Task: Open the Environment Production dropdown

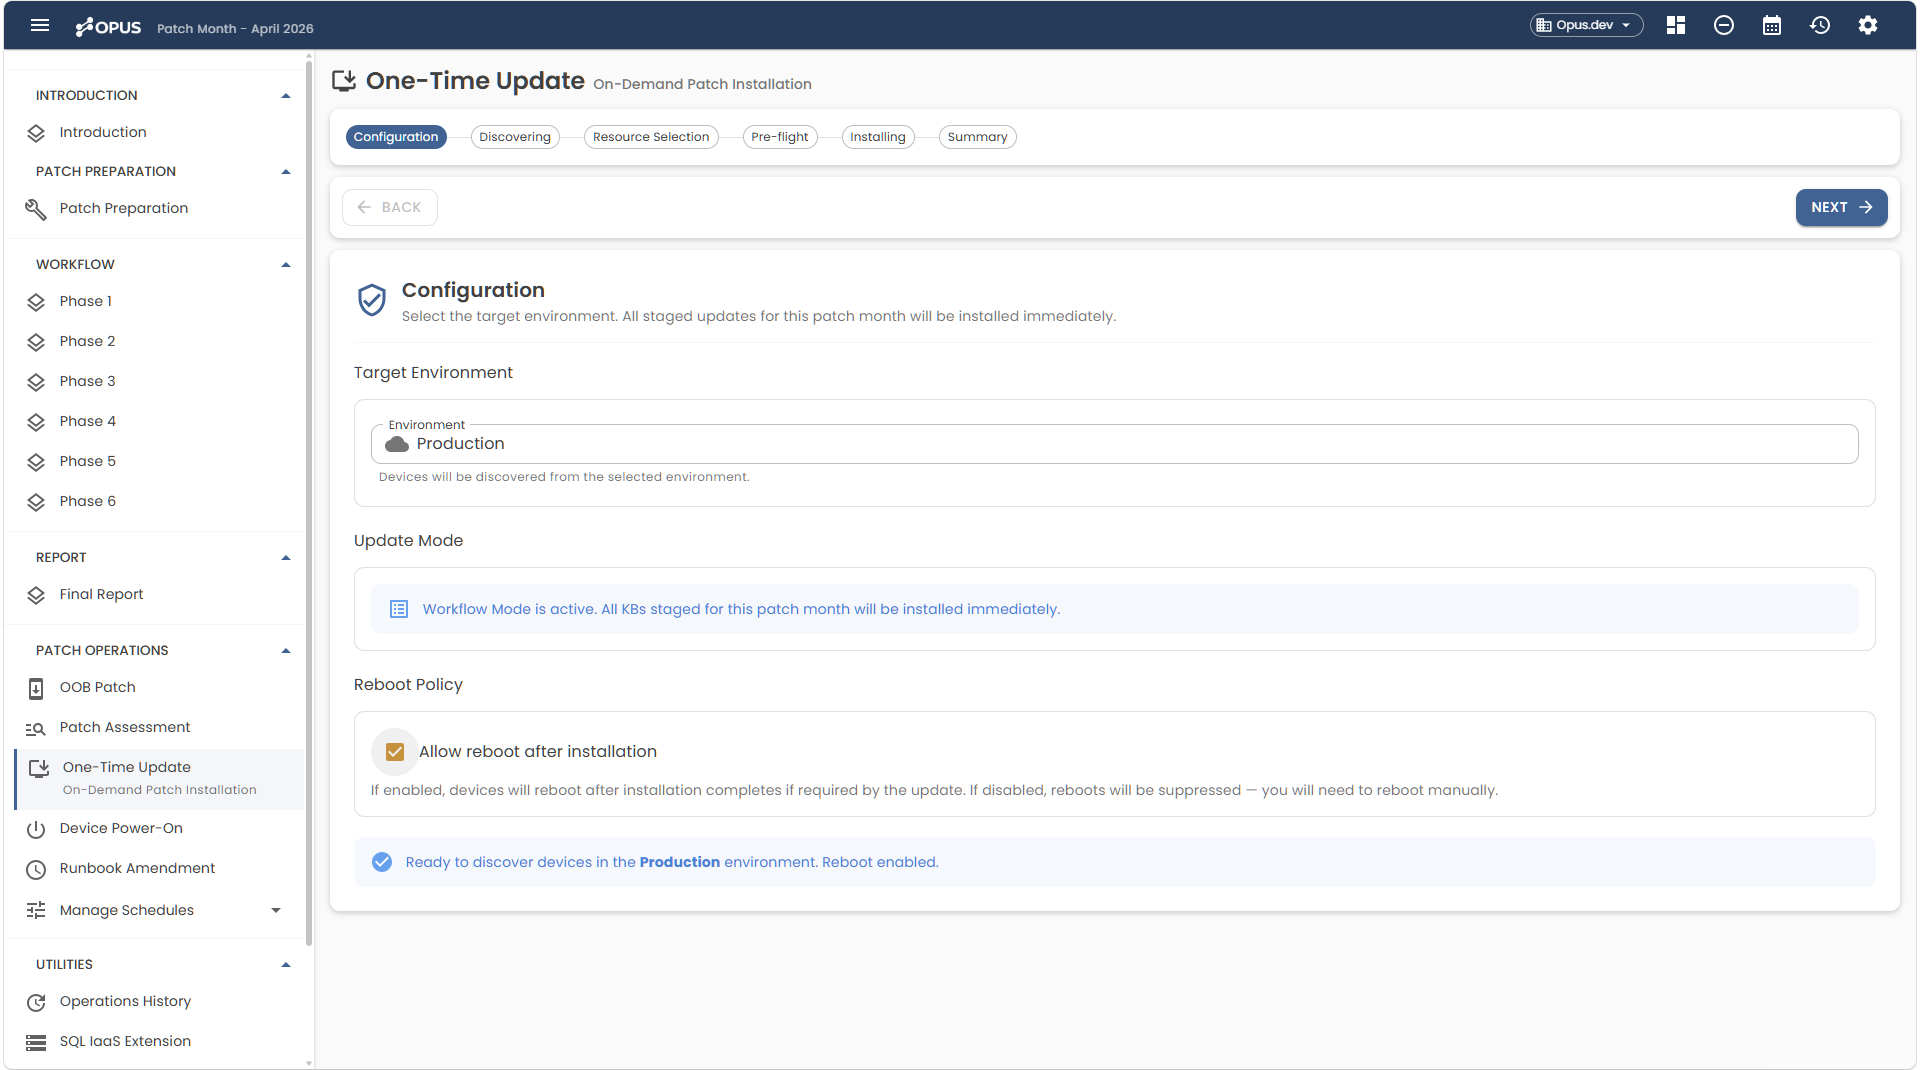Action: point(1114,444)
